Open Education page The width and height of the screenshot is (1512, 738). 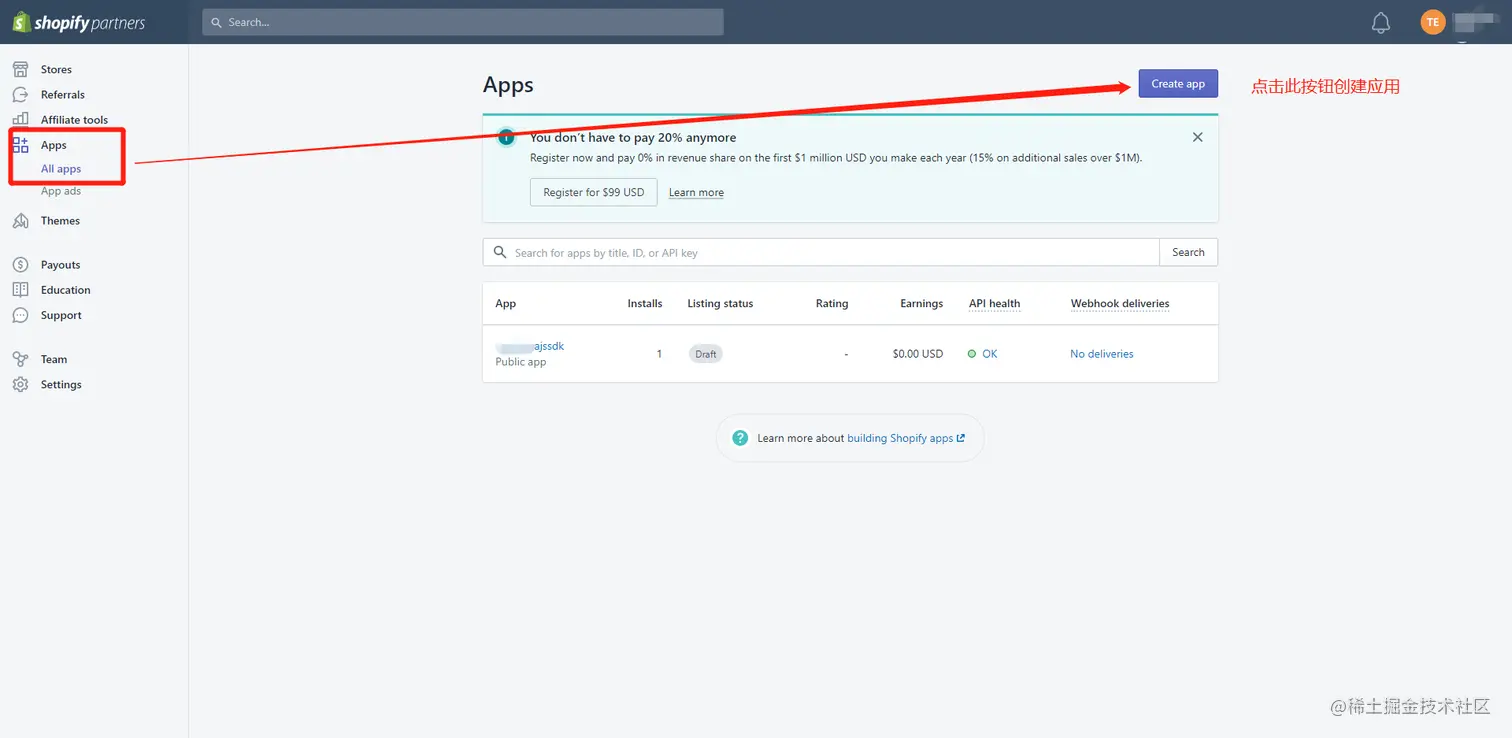(66, 290)
